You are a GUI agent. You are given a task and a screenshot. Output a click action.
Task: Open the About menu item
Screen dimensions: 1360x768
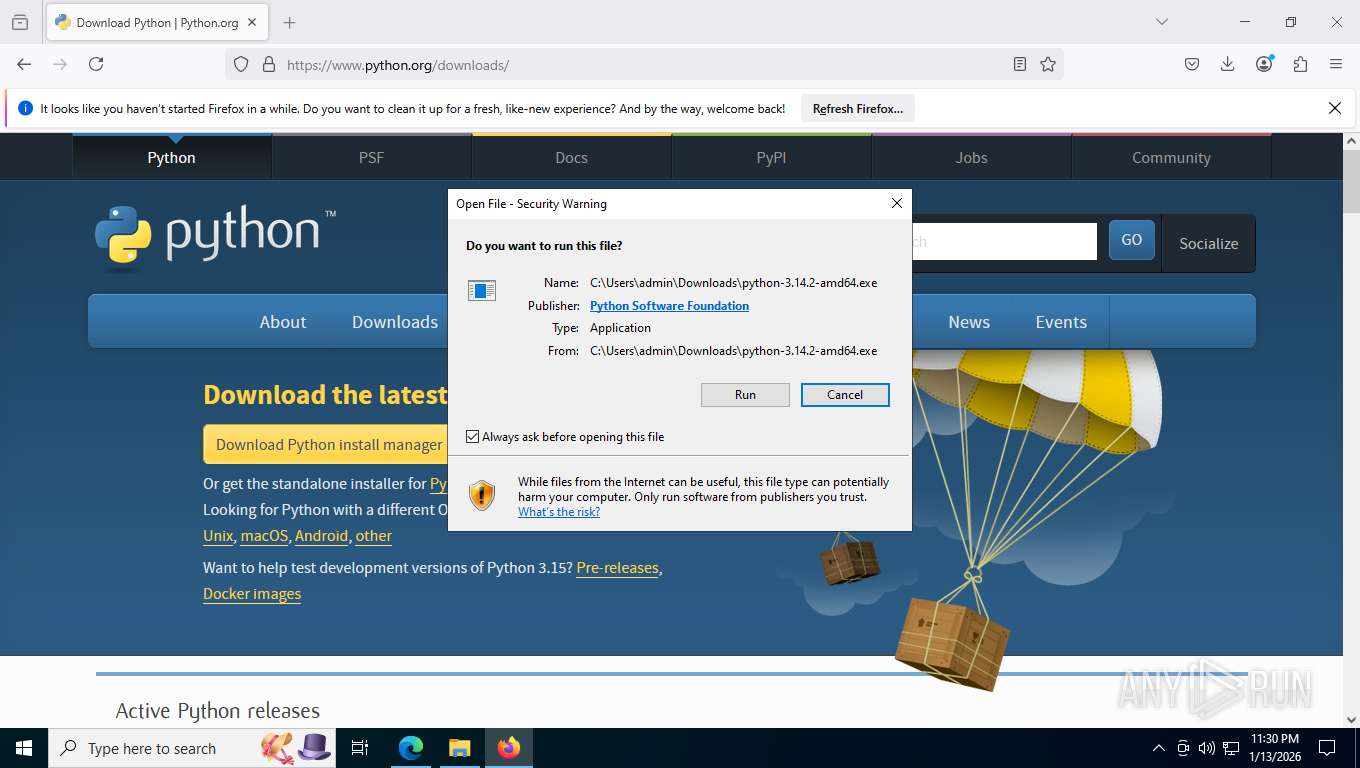tap(283, 322)
